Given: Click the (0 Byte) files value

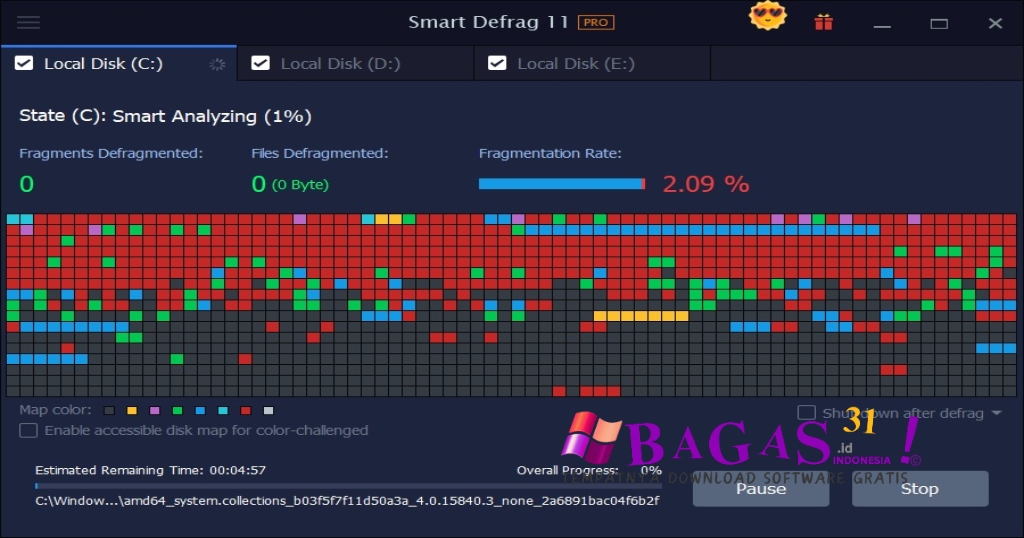Looking at the screenshot, I should 300,185.
